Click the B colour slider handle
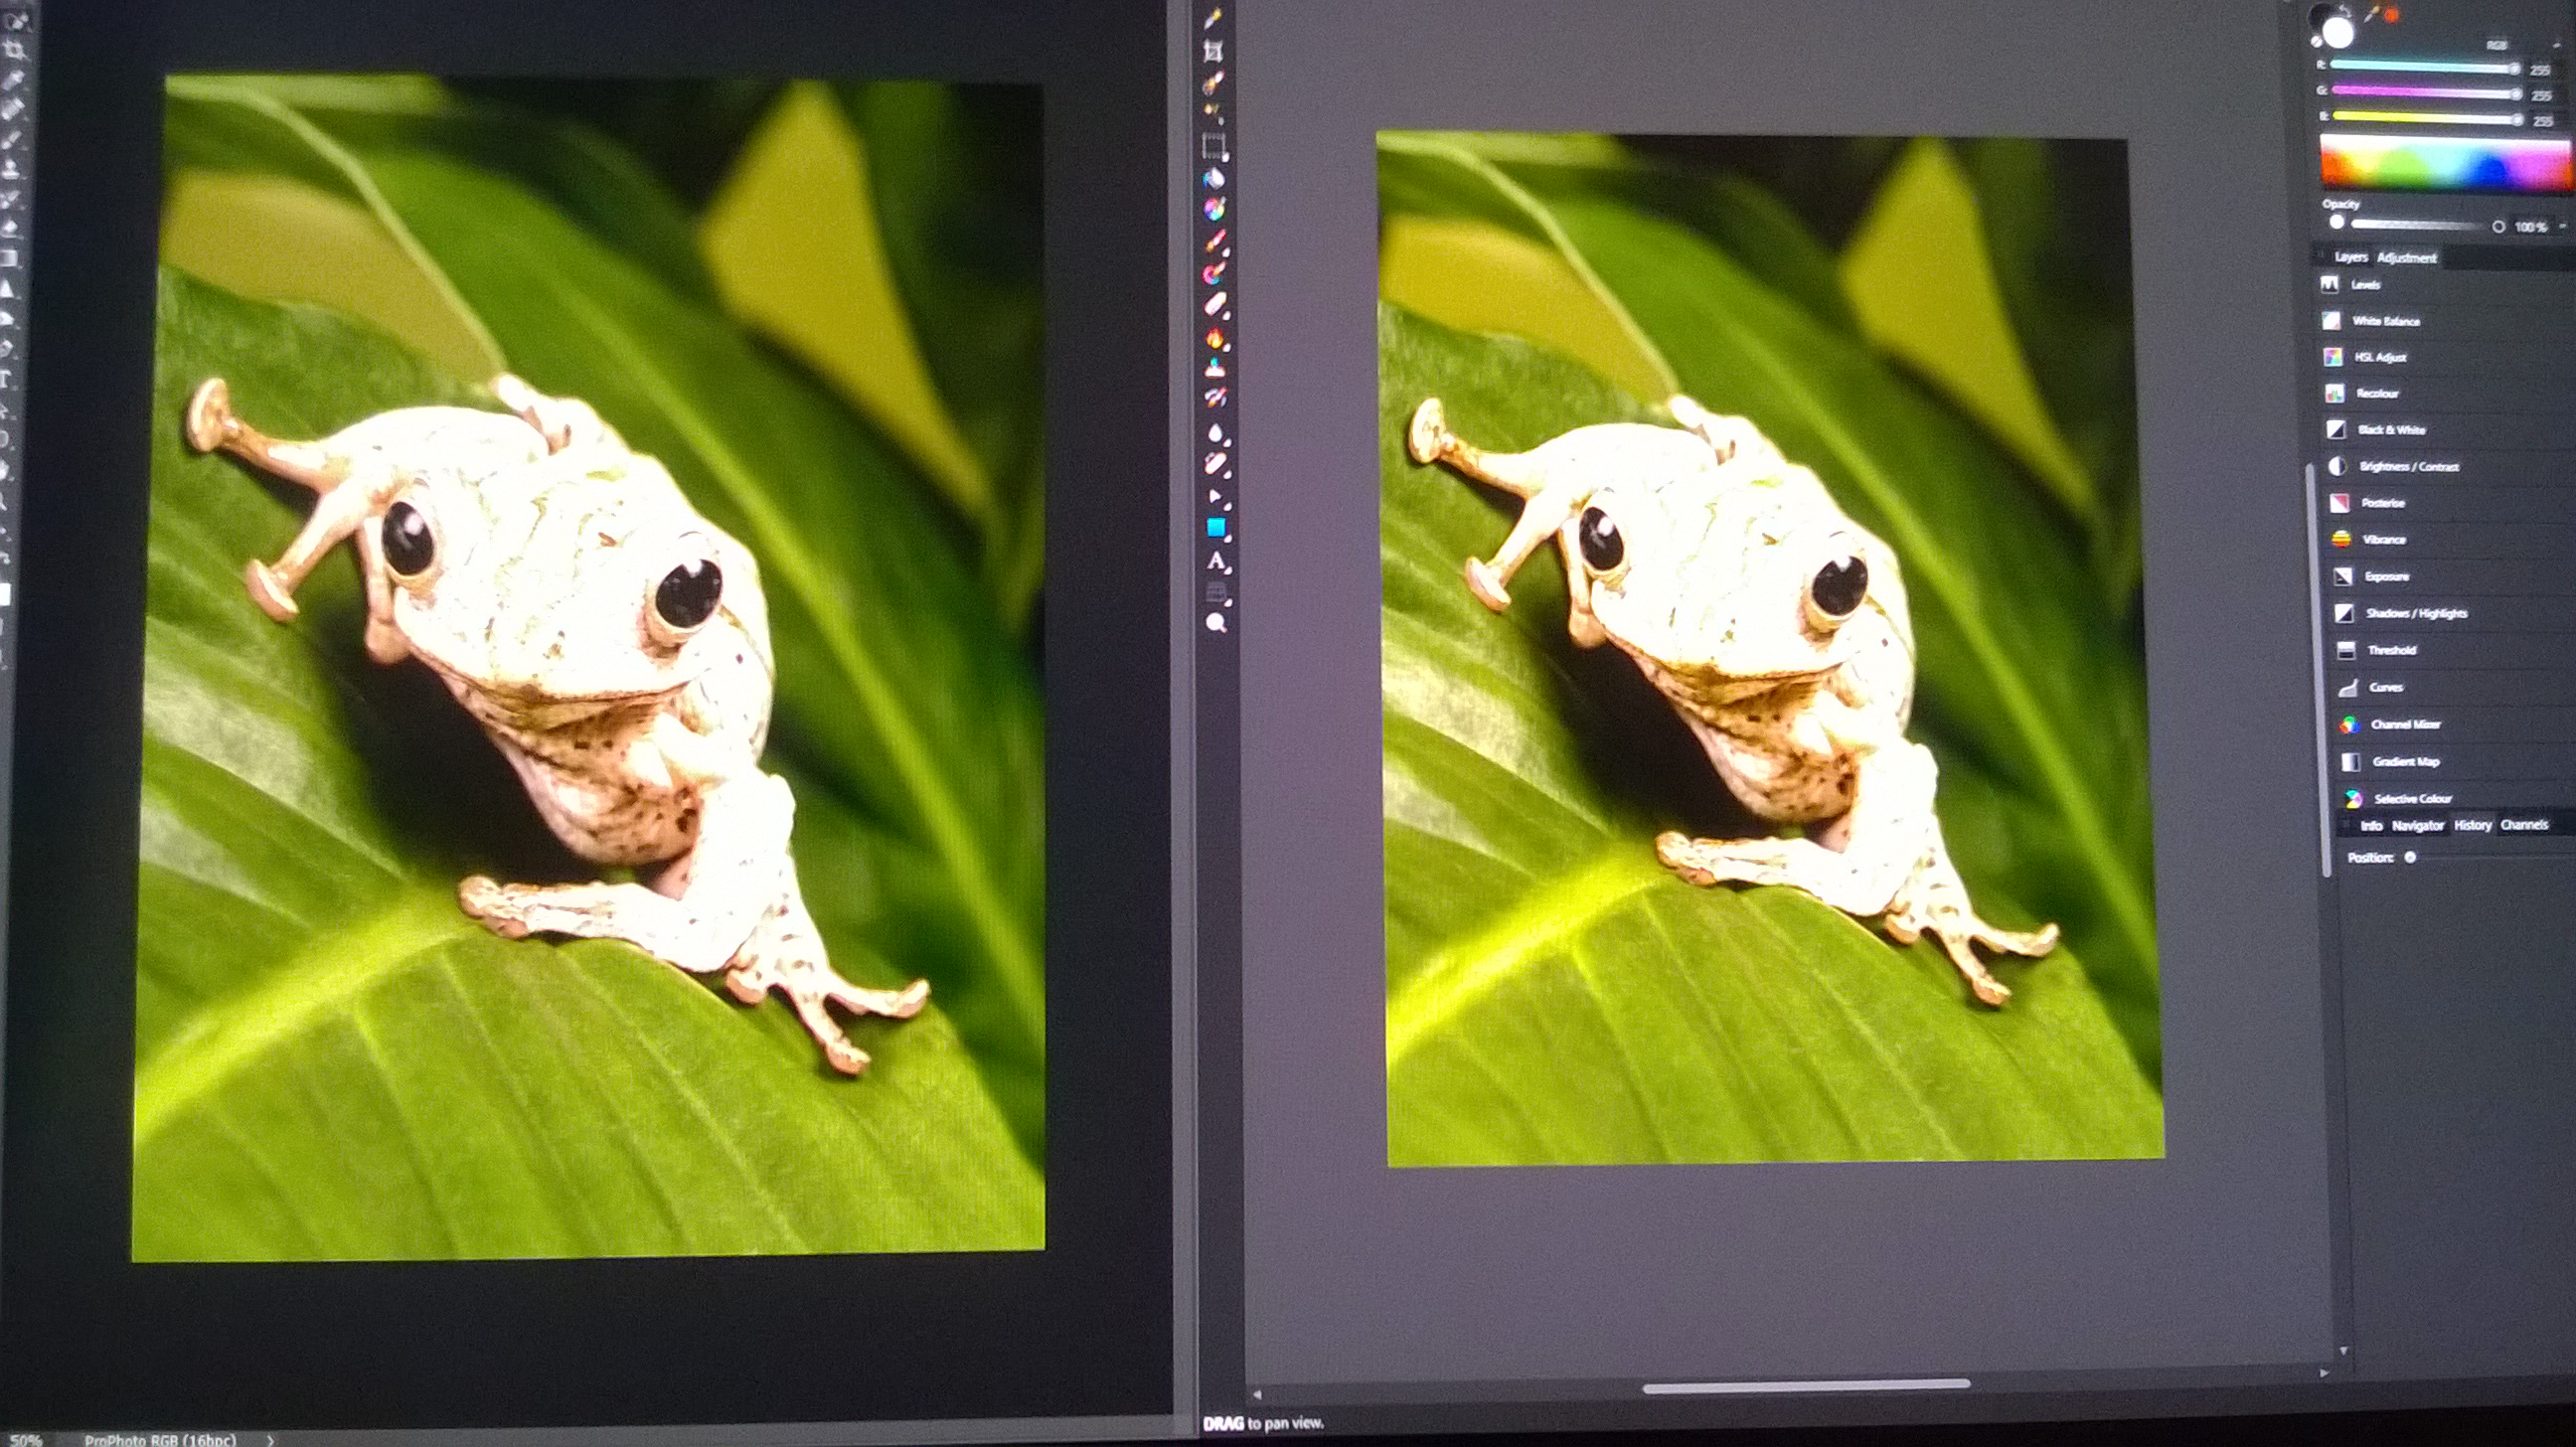 point(2516,119)
